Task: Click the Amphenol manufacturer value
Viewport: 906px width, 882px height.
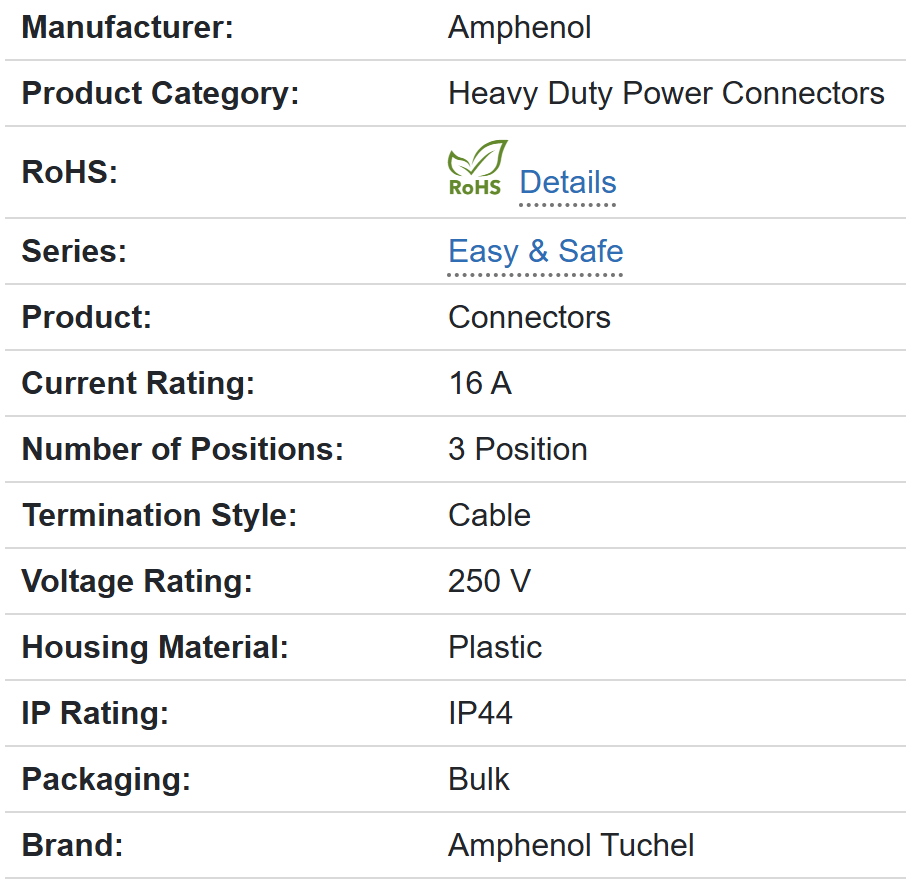Action: click(x=519, y=27)
